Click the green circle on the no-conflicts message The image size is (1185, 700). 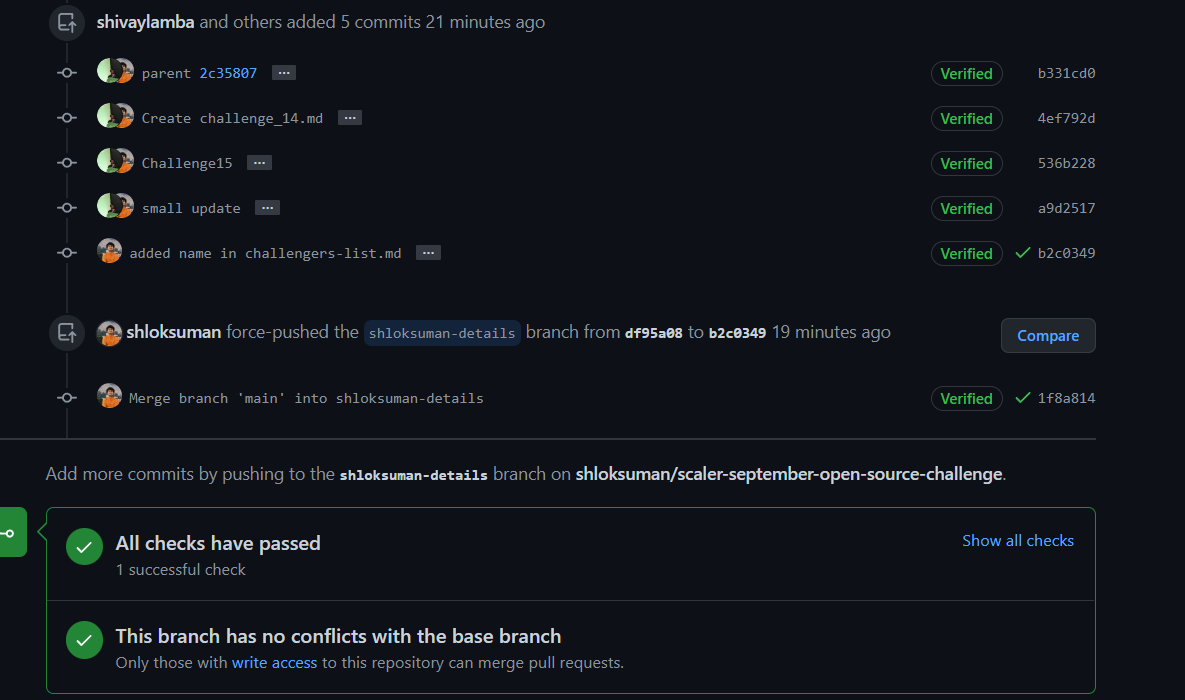coord(84,640)
